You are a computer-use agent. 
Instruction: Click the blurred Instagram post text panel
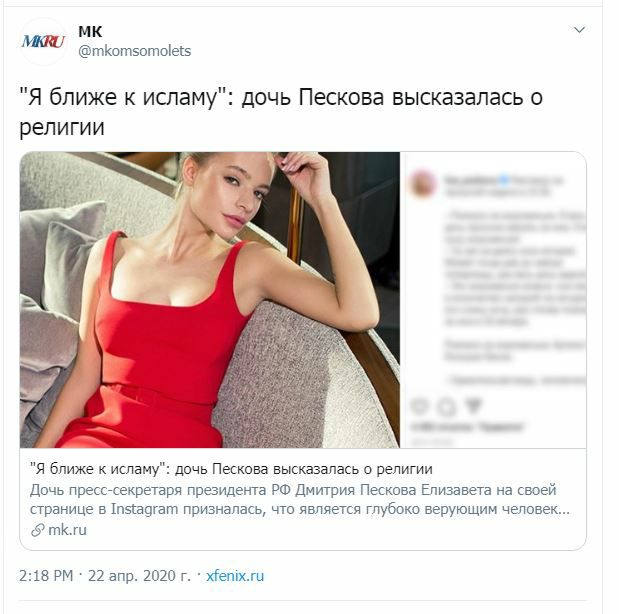[x=493, y=300]
